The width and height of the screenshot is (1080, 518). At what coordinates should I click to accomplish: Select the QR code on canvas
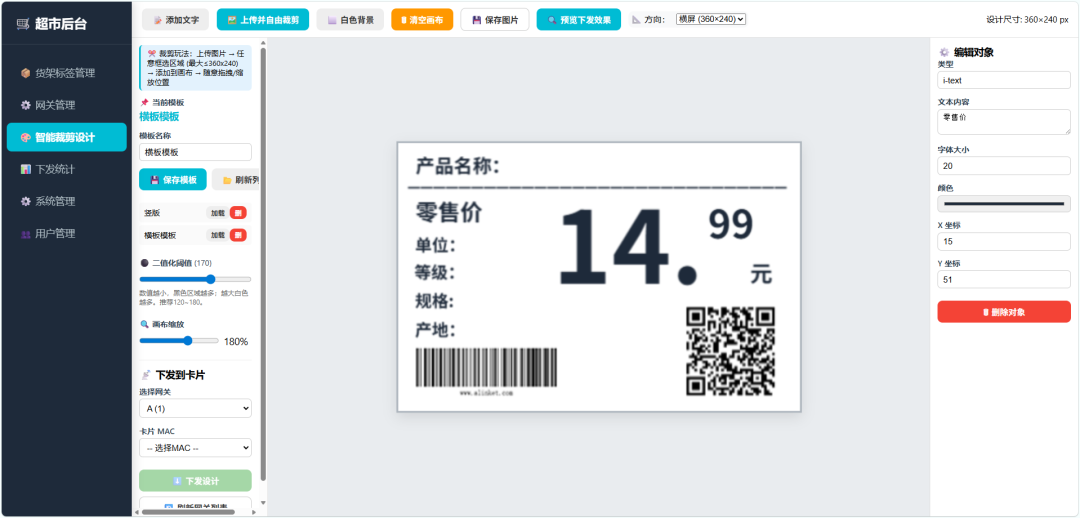coord(731,351)
